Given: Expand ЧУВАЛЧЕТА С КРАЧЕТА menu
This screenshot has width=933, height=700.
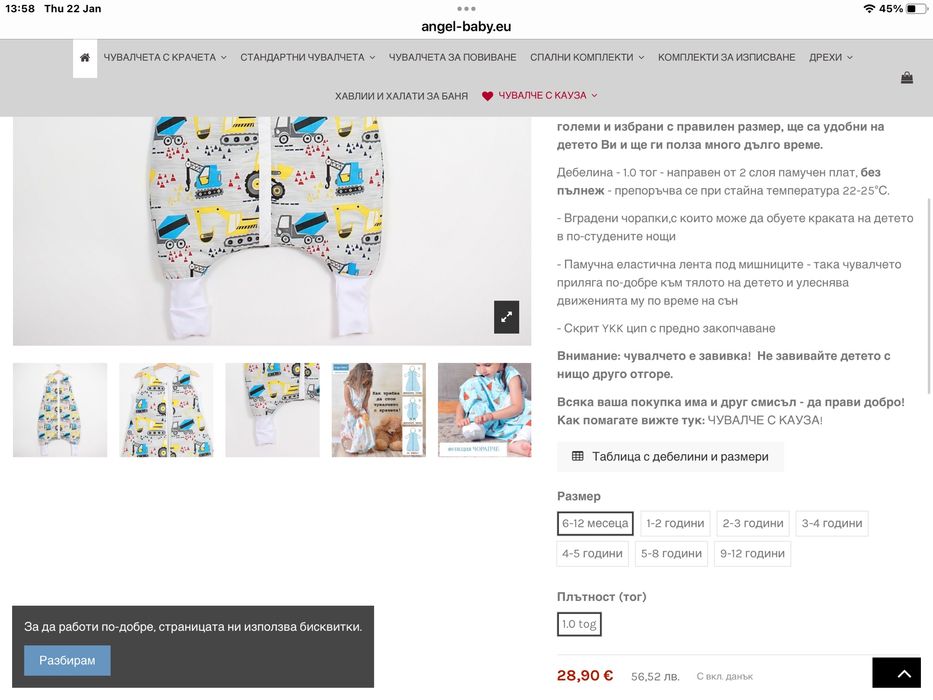Looking at the screenshot, I should click(x=165, y=58).
